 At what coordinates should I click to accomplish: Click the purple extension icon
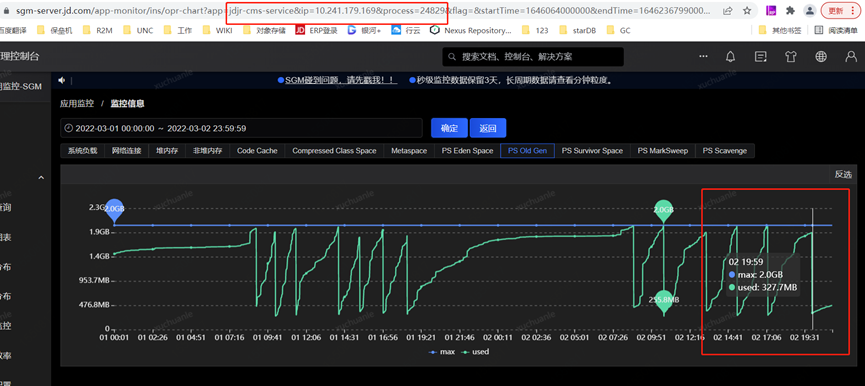click(771, 10)
